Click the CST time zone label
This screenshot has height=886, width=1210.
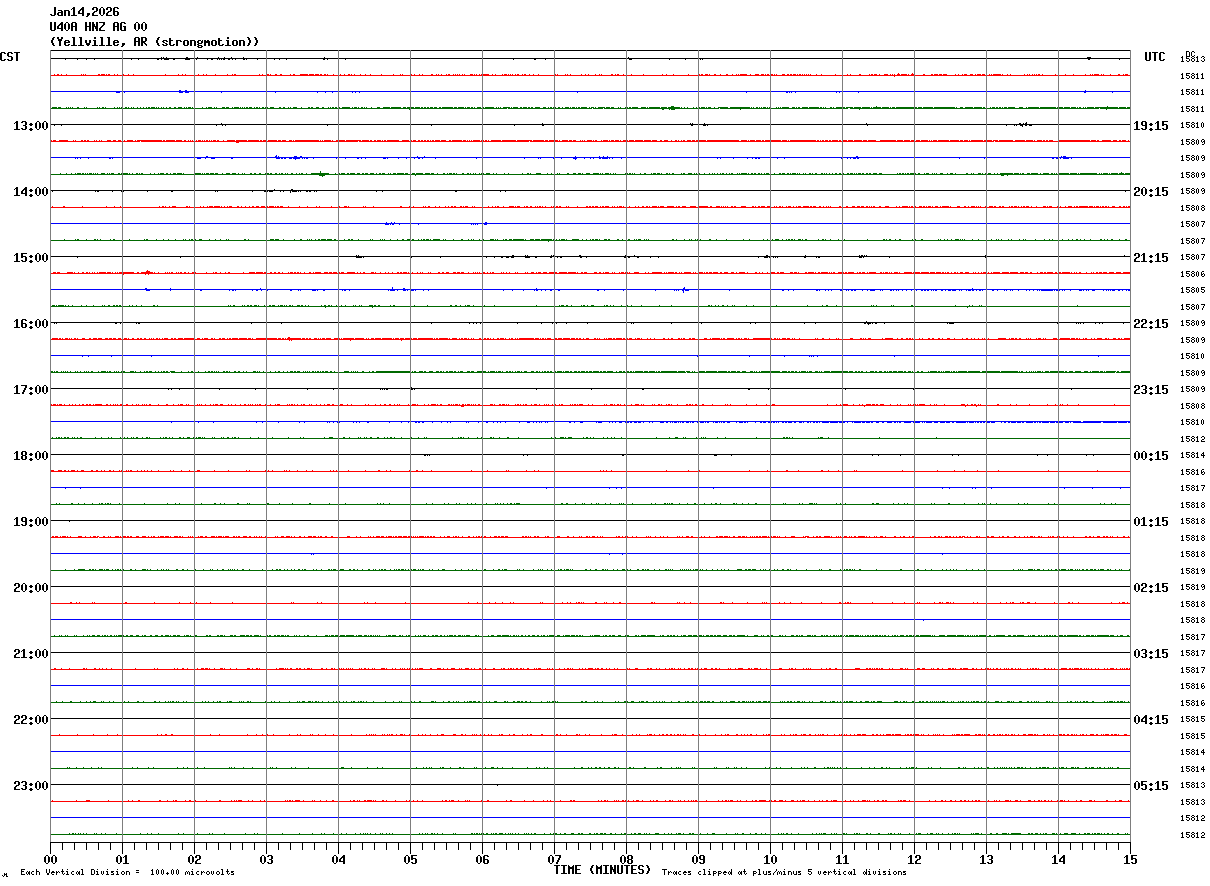(x=10, y=57)
